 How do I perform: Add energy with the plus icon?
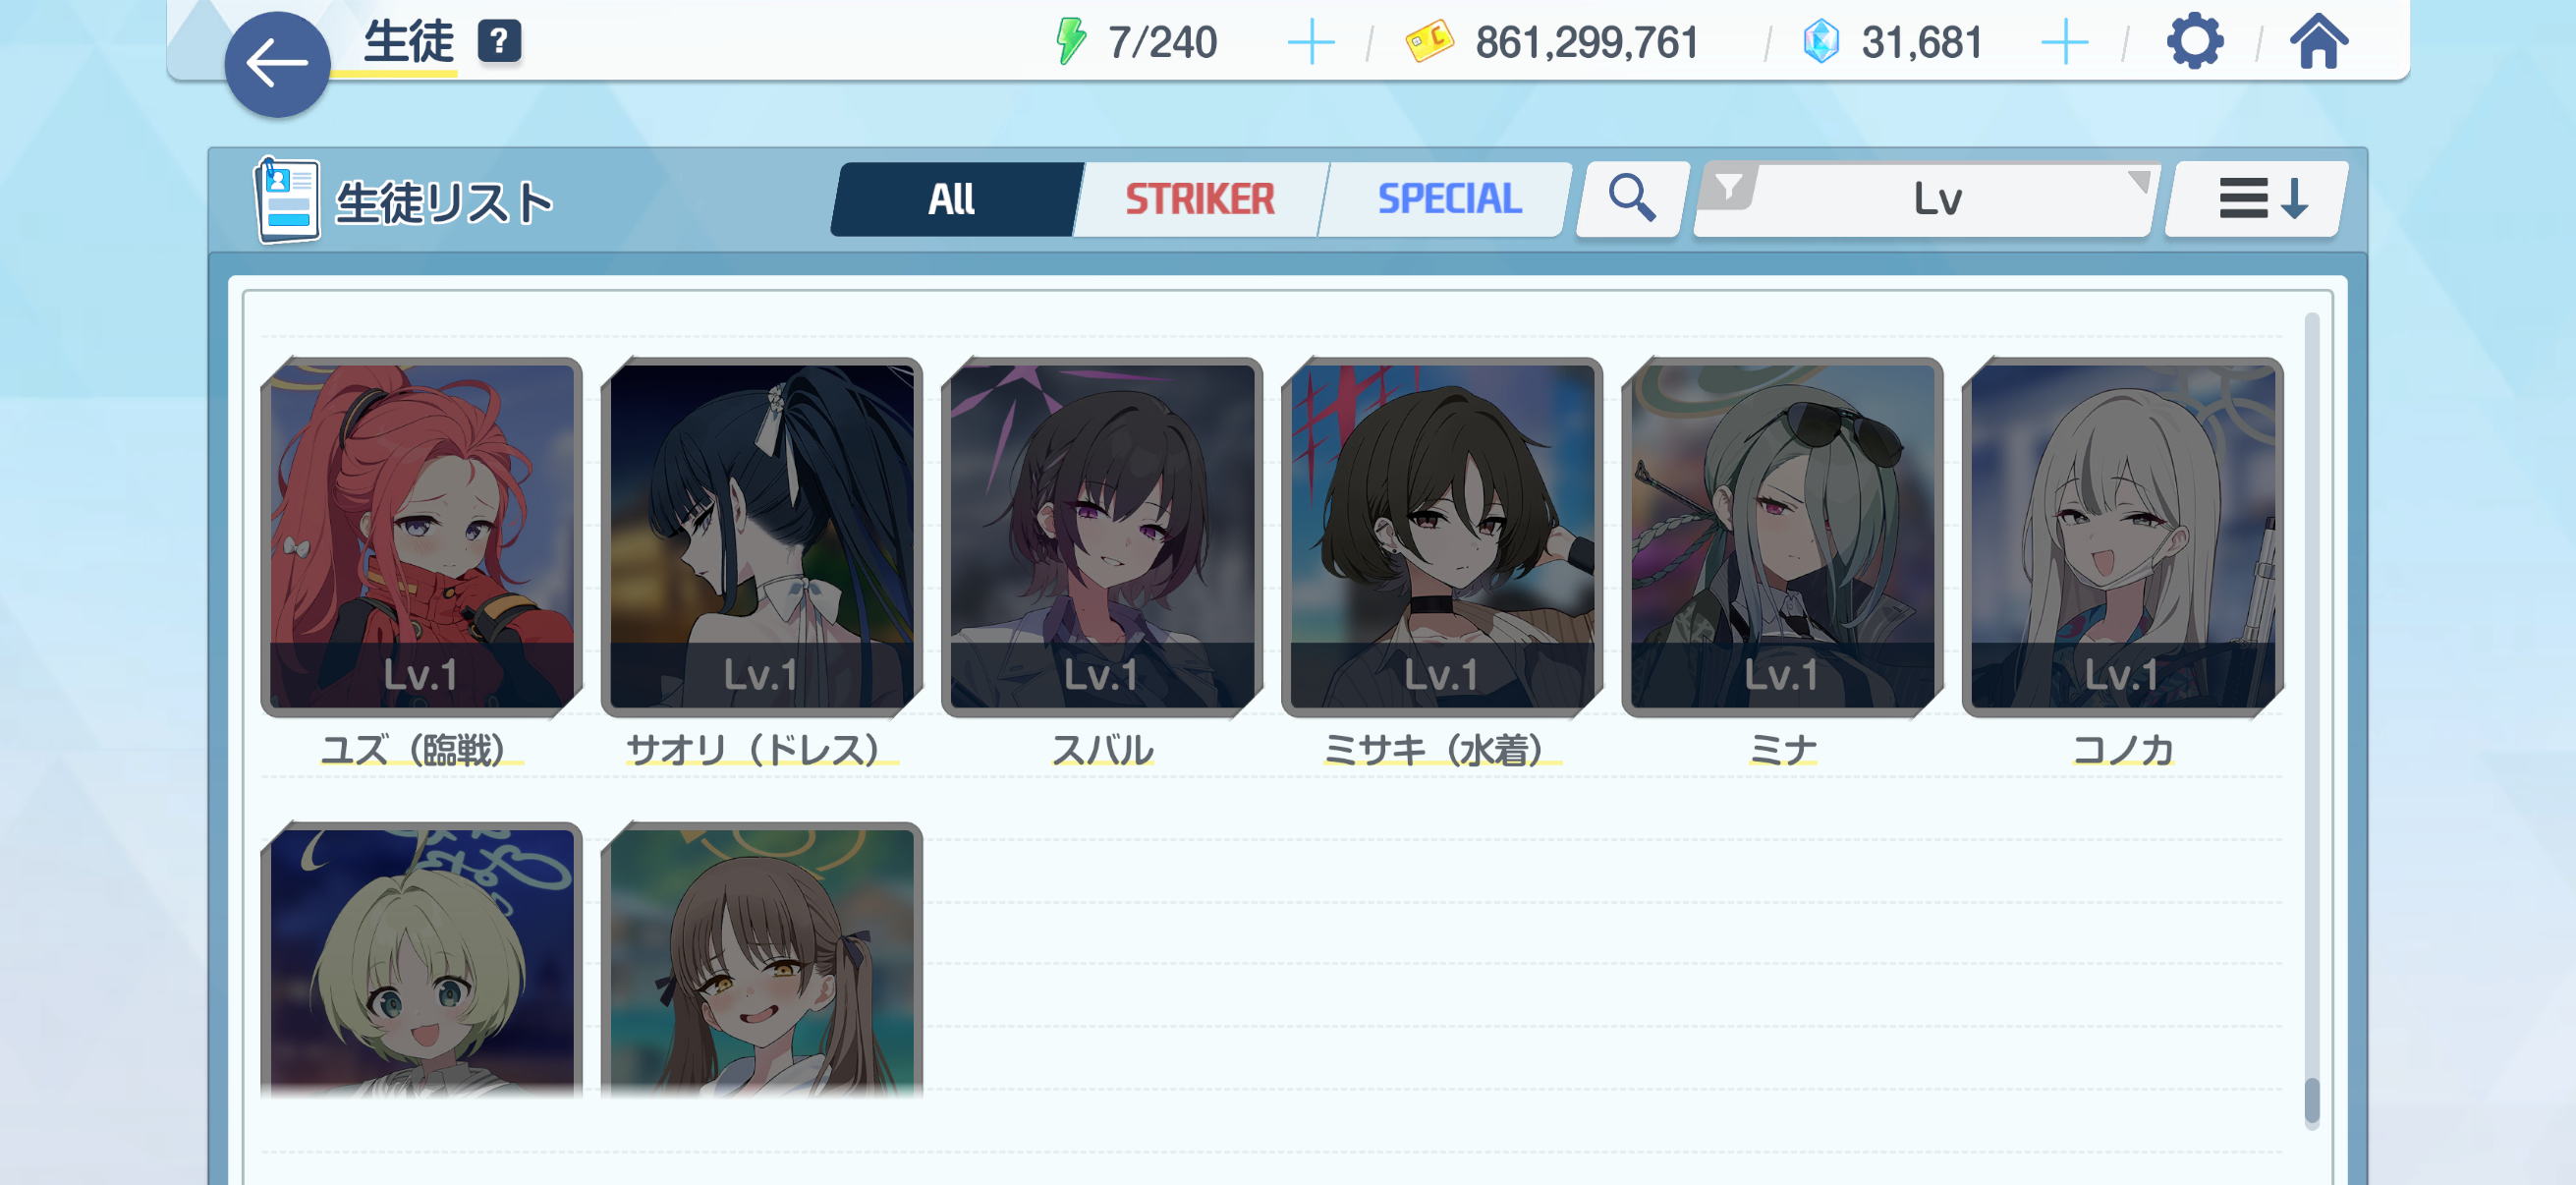click(x=1310, y=42)
